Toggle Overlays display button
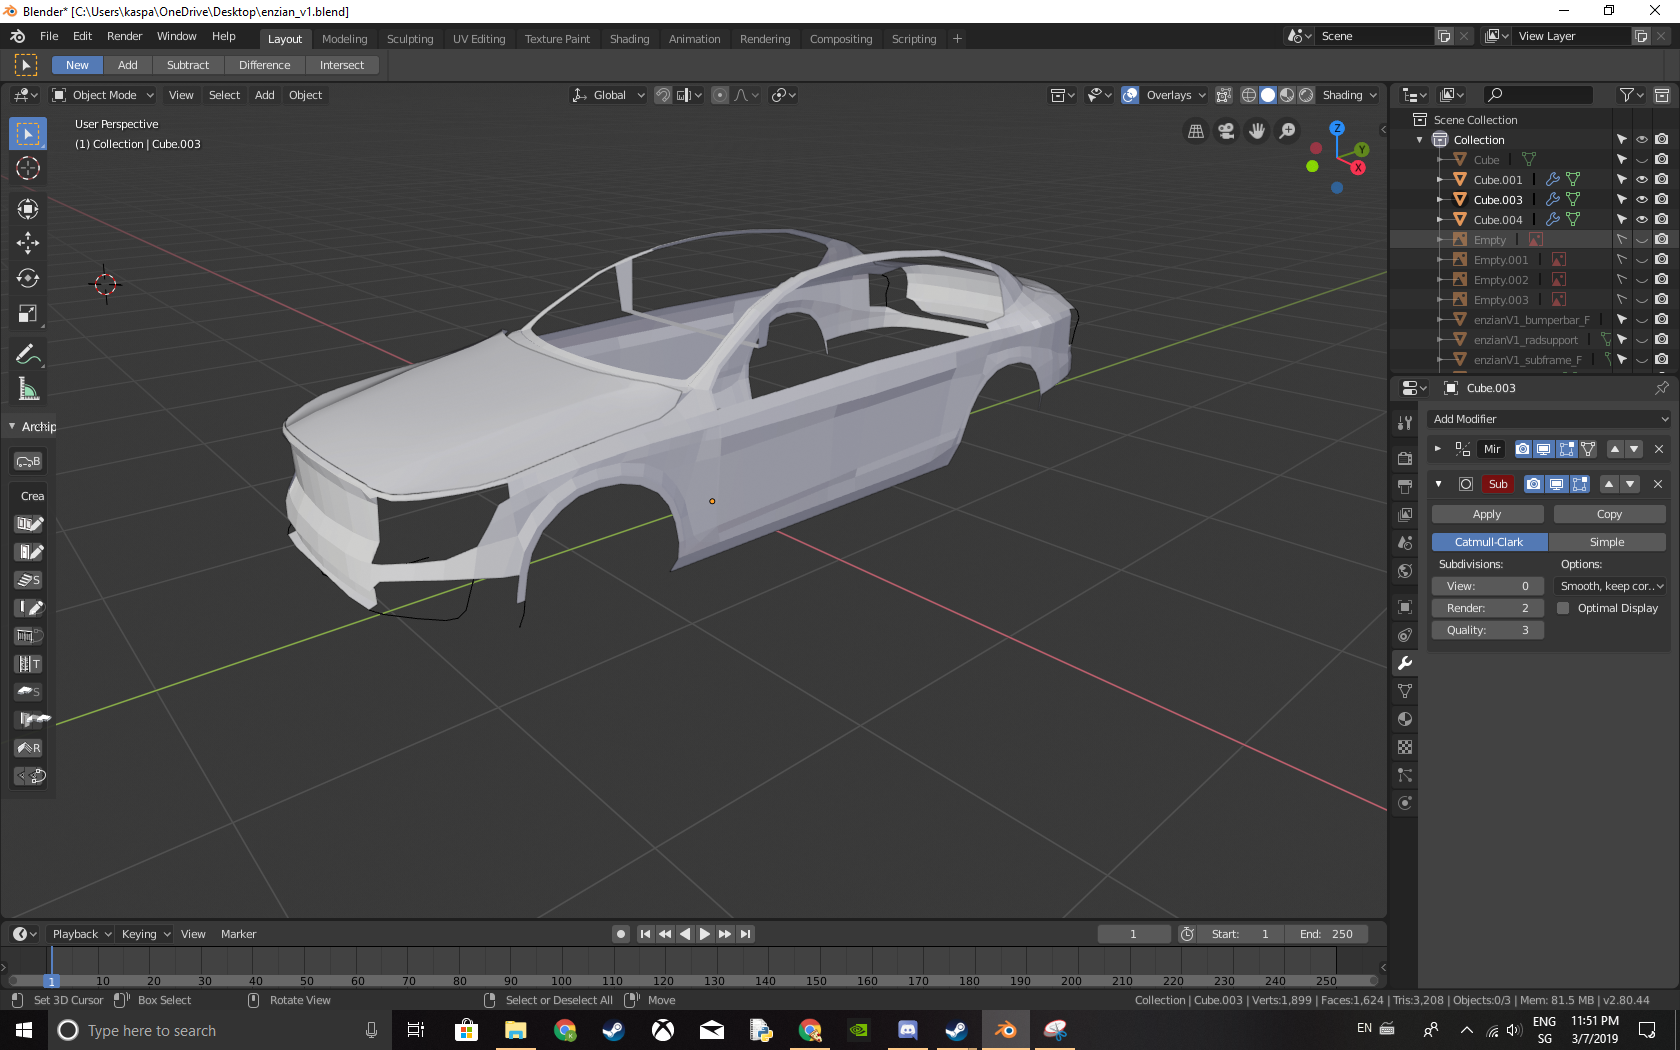The image size is (1680, 1050). (1130, 95)
